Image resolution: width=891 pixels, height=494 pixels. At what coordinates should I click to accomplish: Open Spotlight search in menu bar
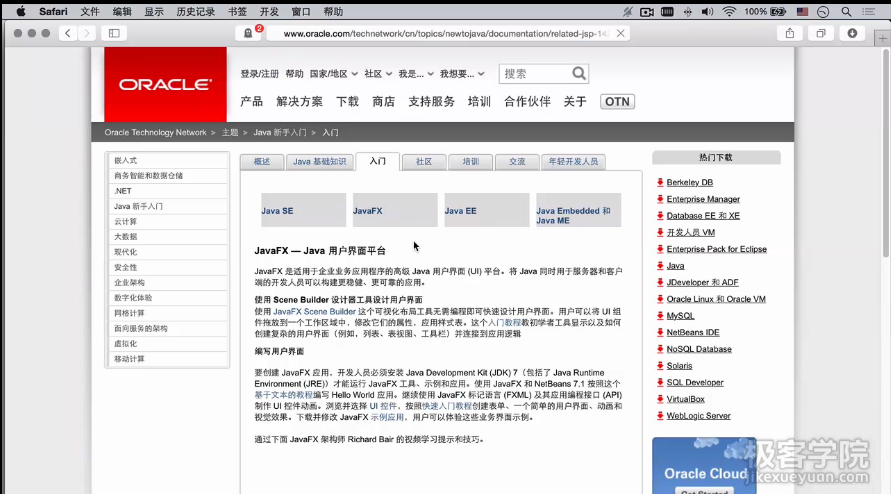846,11
